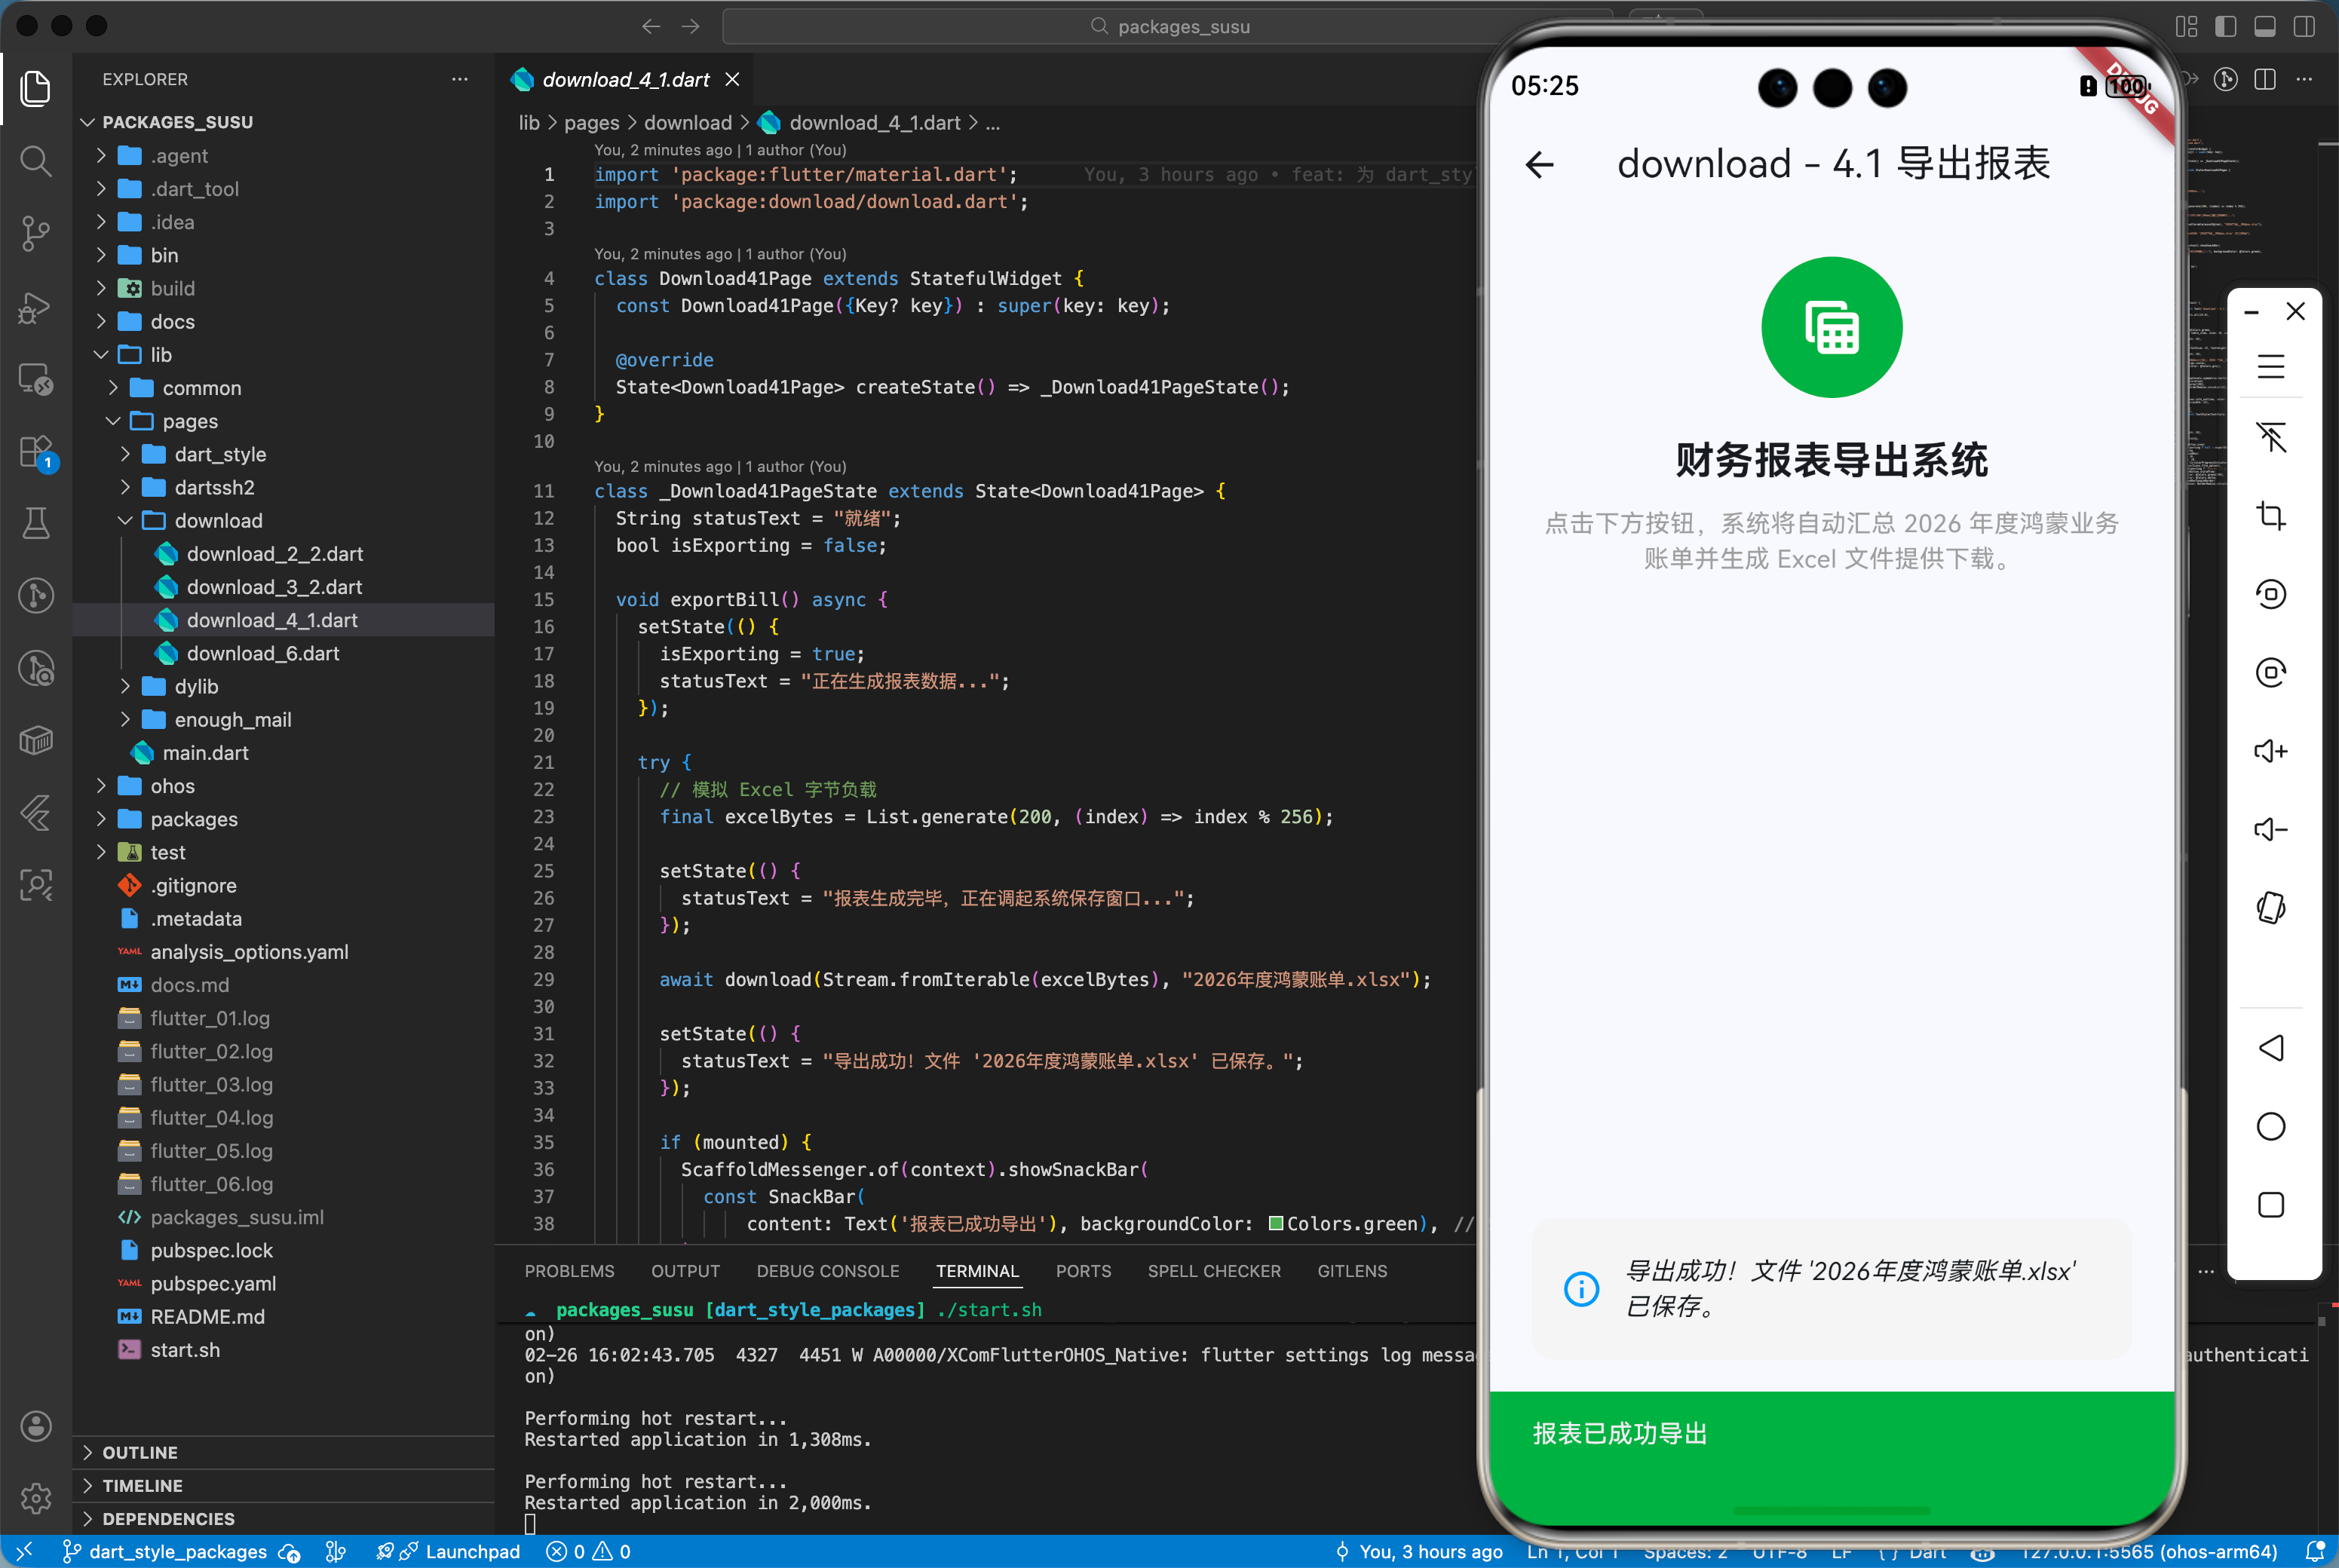
Task: Click the Colors.green color swatch in code
Action: pos(1276,1223)
